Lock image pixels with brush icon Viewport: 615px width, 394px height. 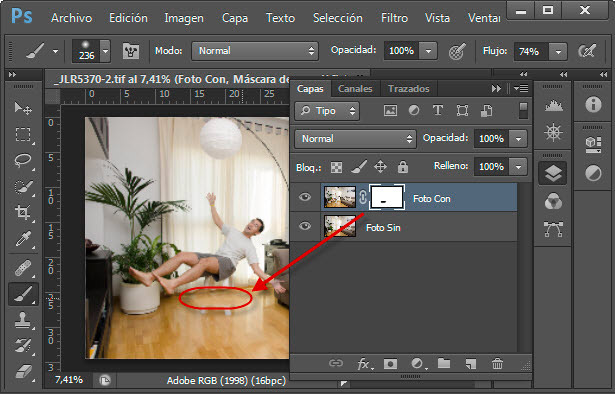tap(358, 167)
